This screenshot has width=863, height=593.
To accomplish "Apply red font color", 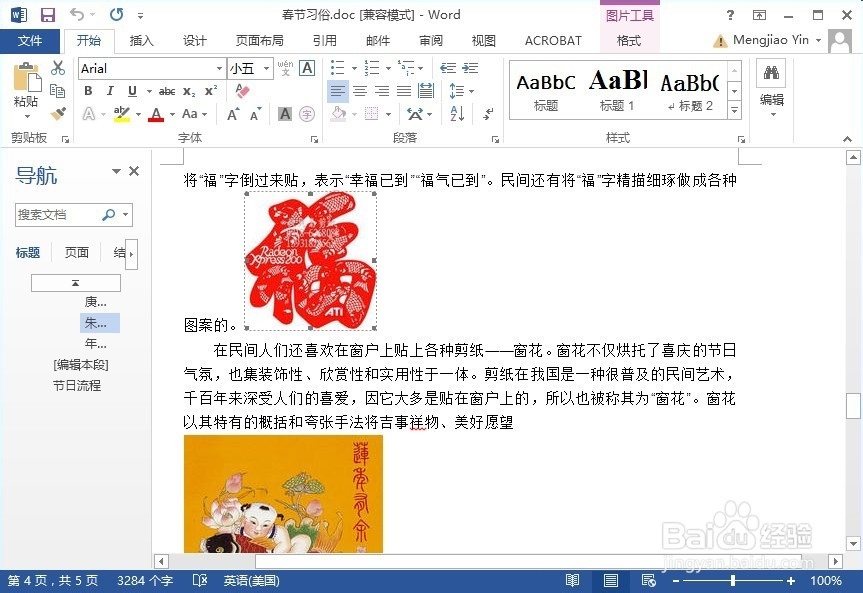I will click(x=156, y=114).
